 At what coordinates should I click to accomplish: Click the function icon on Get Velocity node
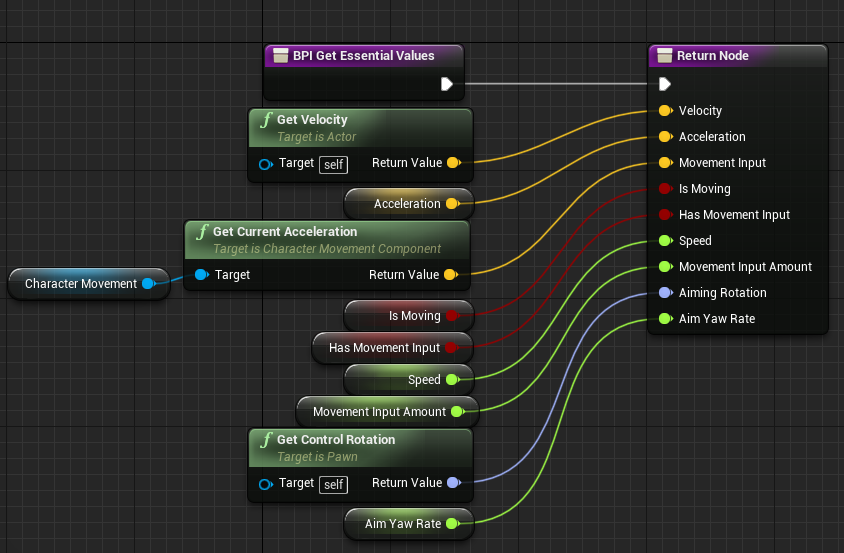coord(265,120)
